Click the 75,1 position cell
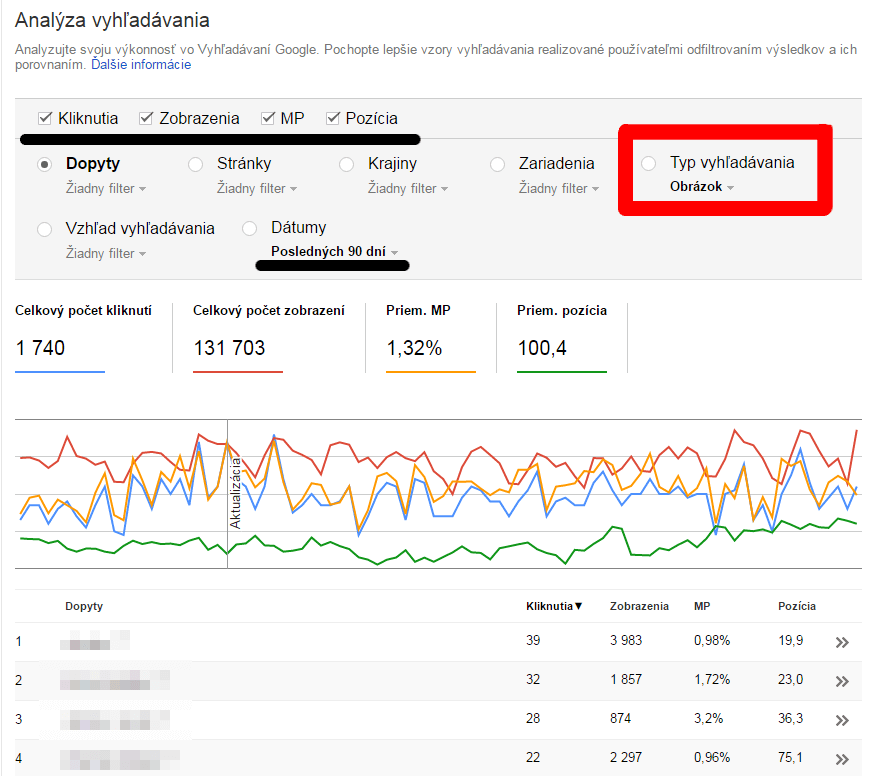This screenshot has width=872, height=776. click(790, 757)
